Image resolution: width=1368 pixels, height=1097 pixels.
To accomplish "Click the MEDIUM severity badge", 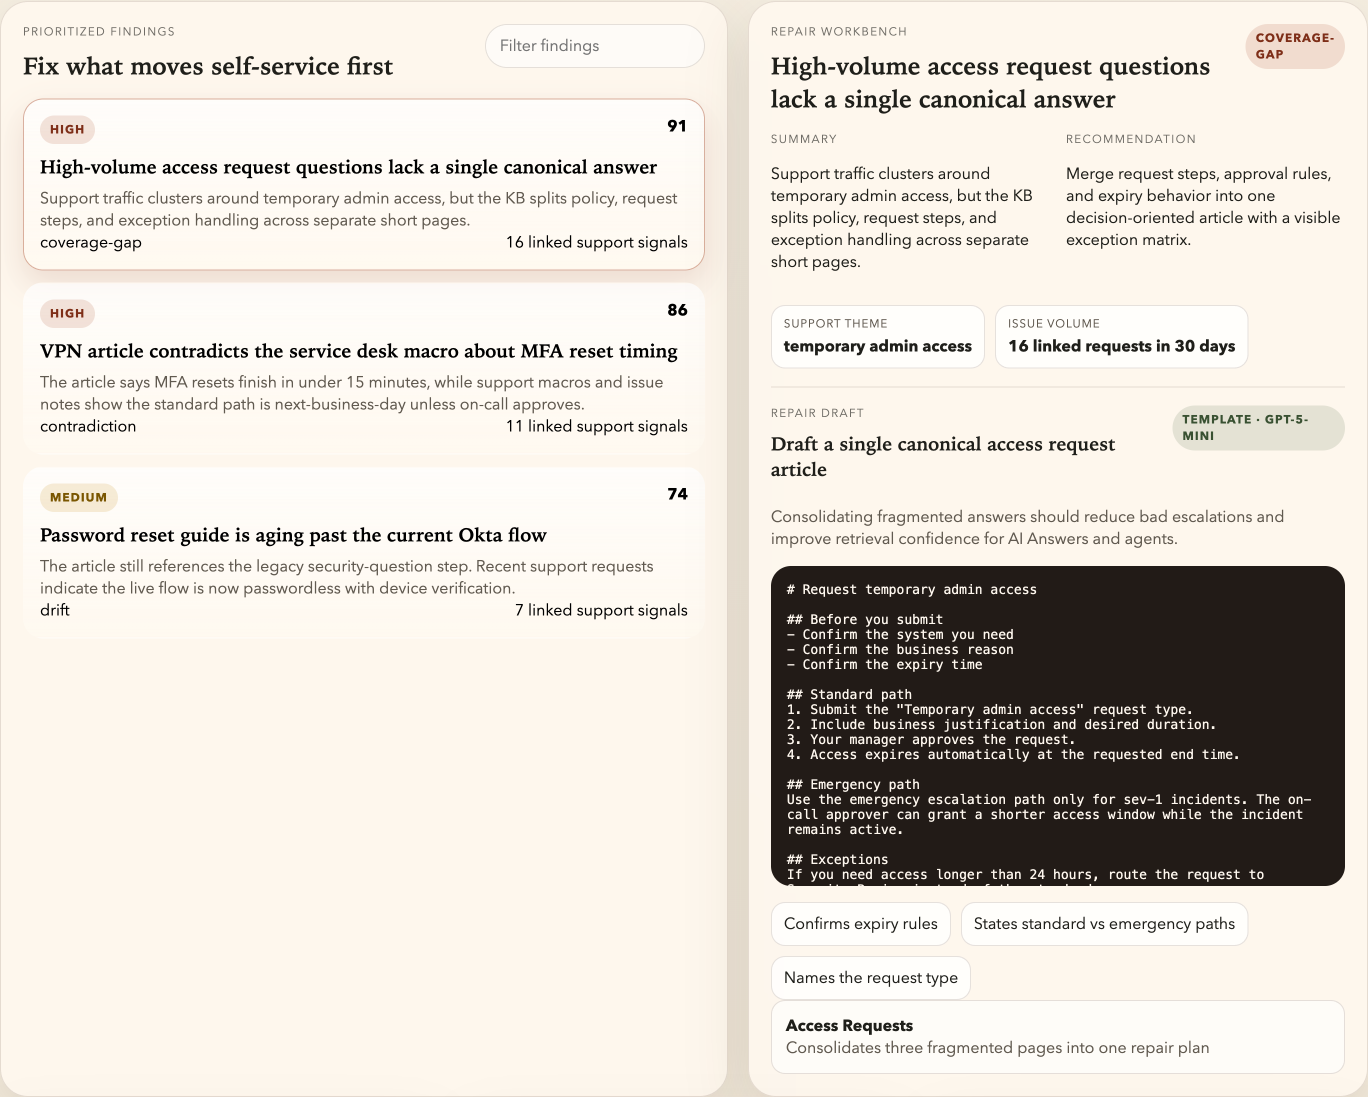I will [78, 497].
